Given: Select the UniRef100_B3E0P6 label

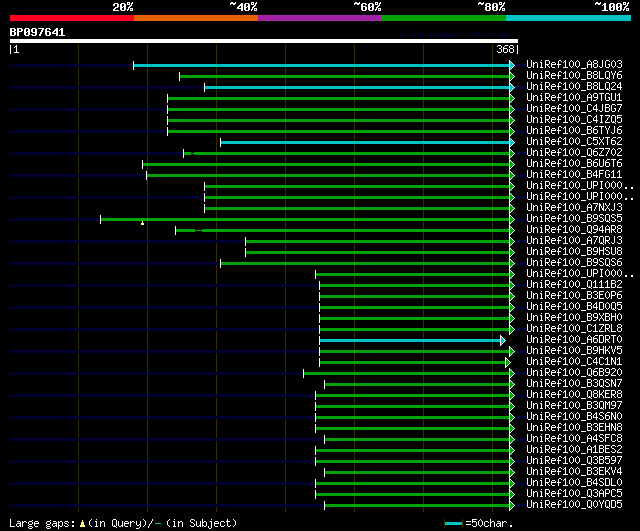Looking at the screenshot, I should click(x=574, y=295).
